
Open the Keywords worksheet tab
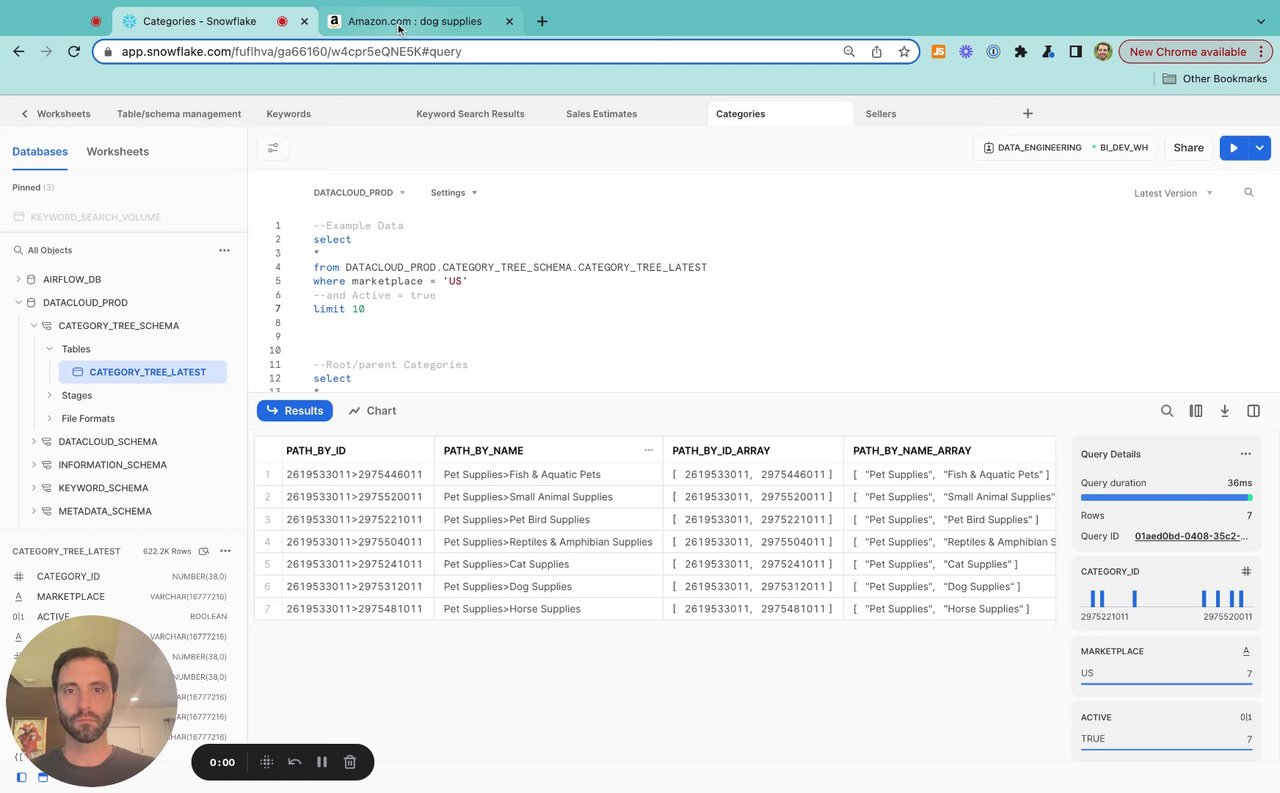(x=288, y=114)
